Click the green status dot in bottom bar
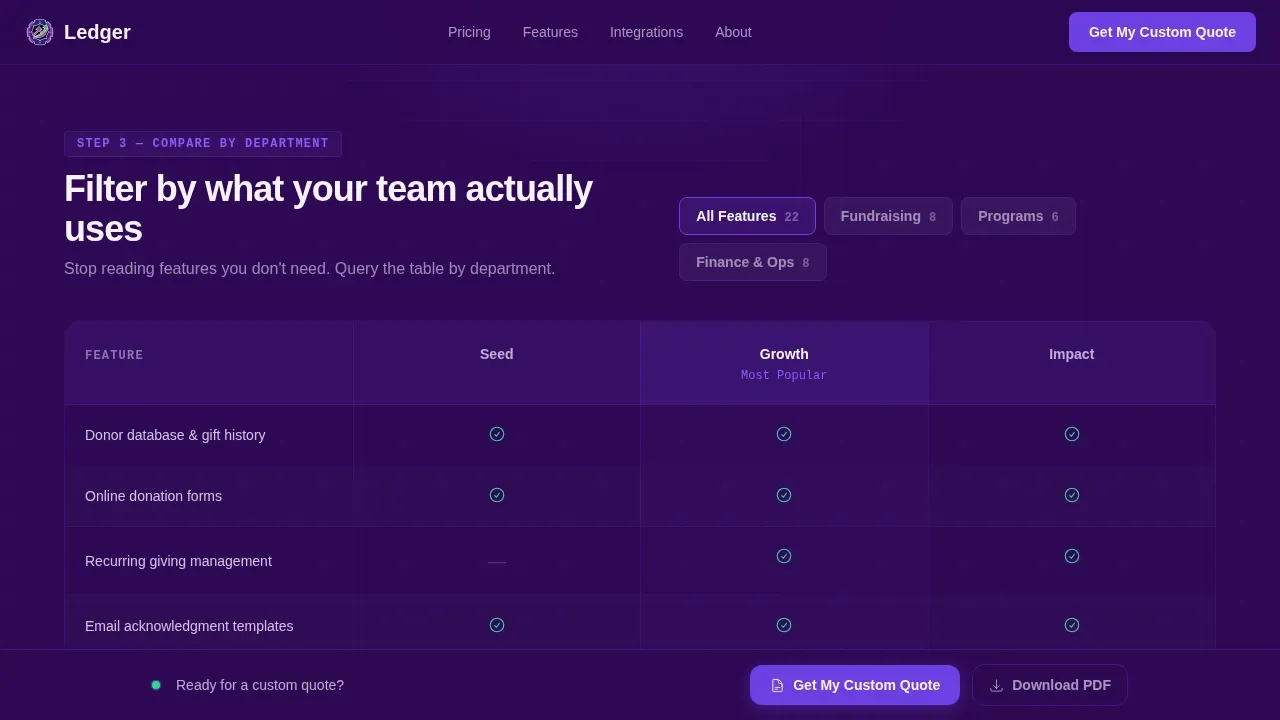This screenshot has width=1280, height=720. 156,685
